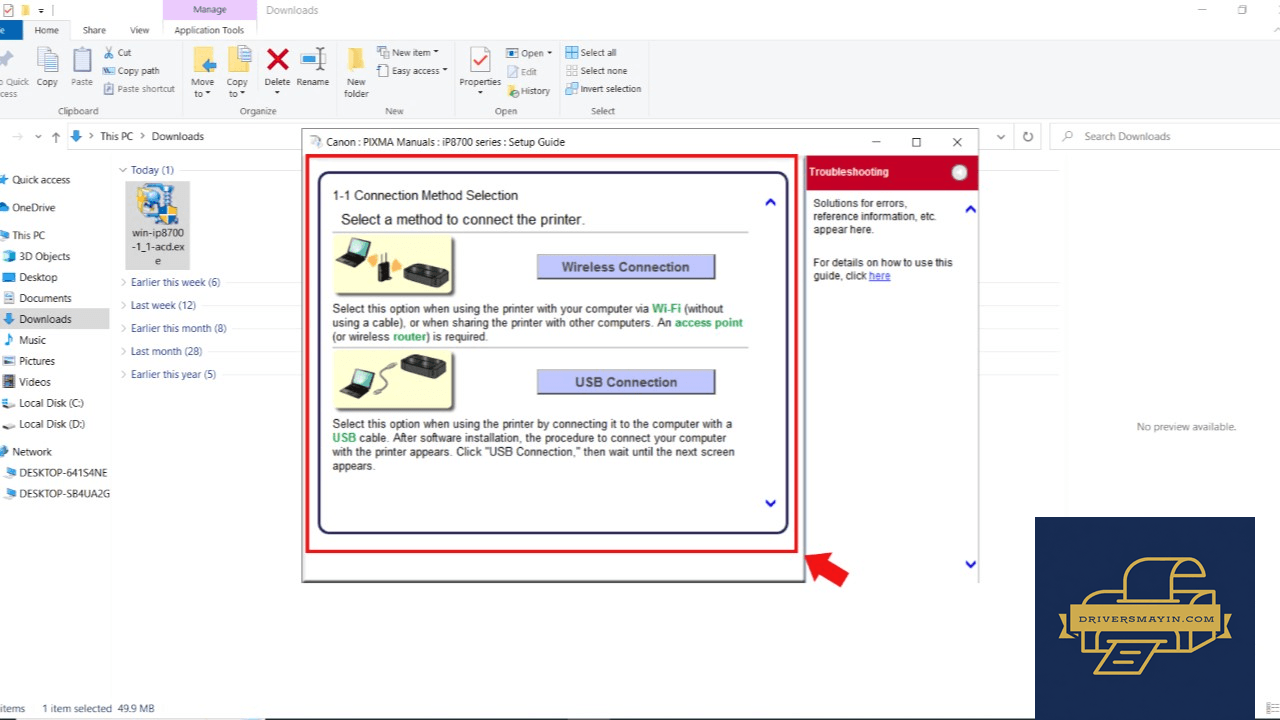This screenshot has height=720, width=1280.
Task: Click Copy path in the Clipboard group
Action: coord(131,71)
